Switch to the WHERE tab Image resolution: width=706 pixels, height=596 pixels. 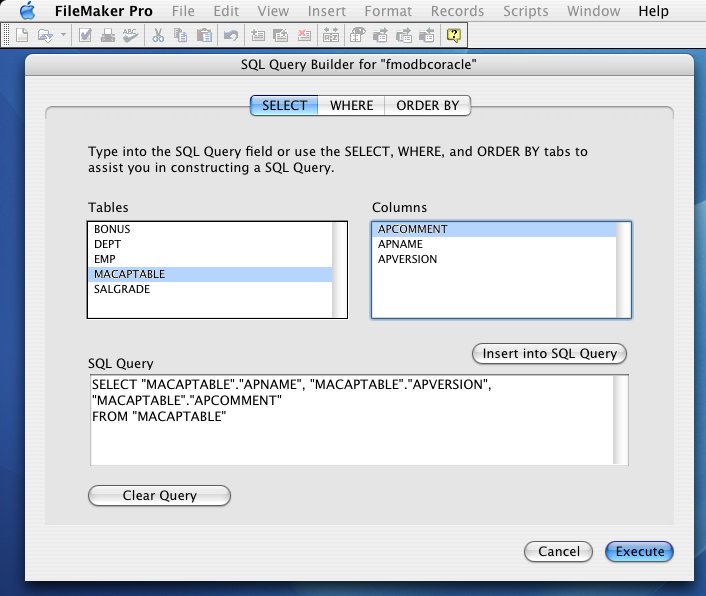point(351,105)
